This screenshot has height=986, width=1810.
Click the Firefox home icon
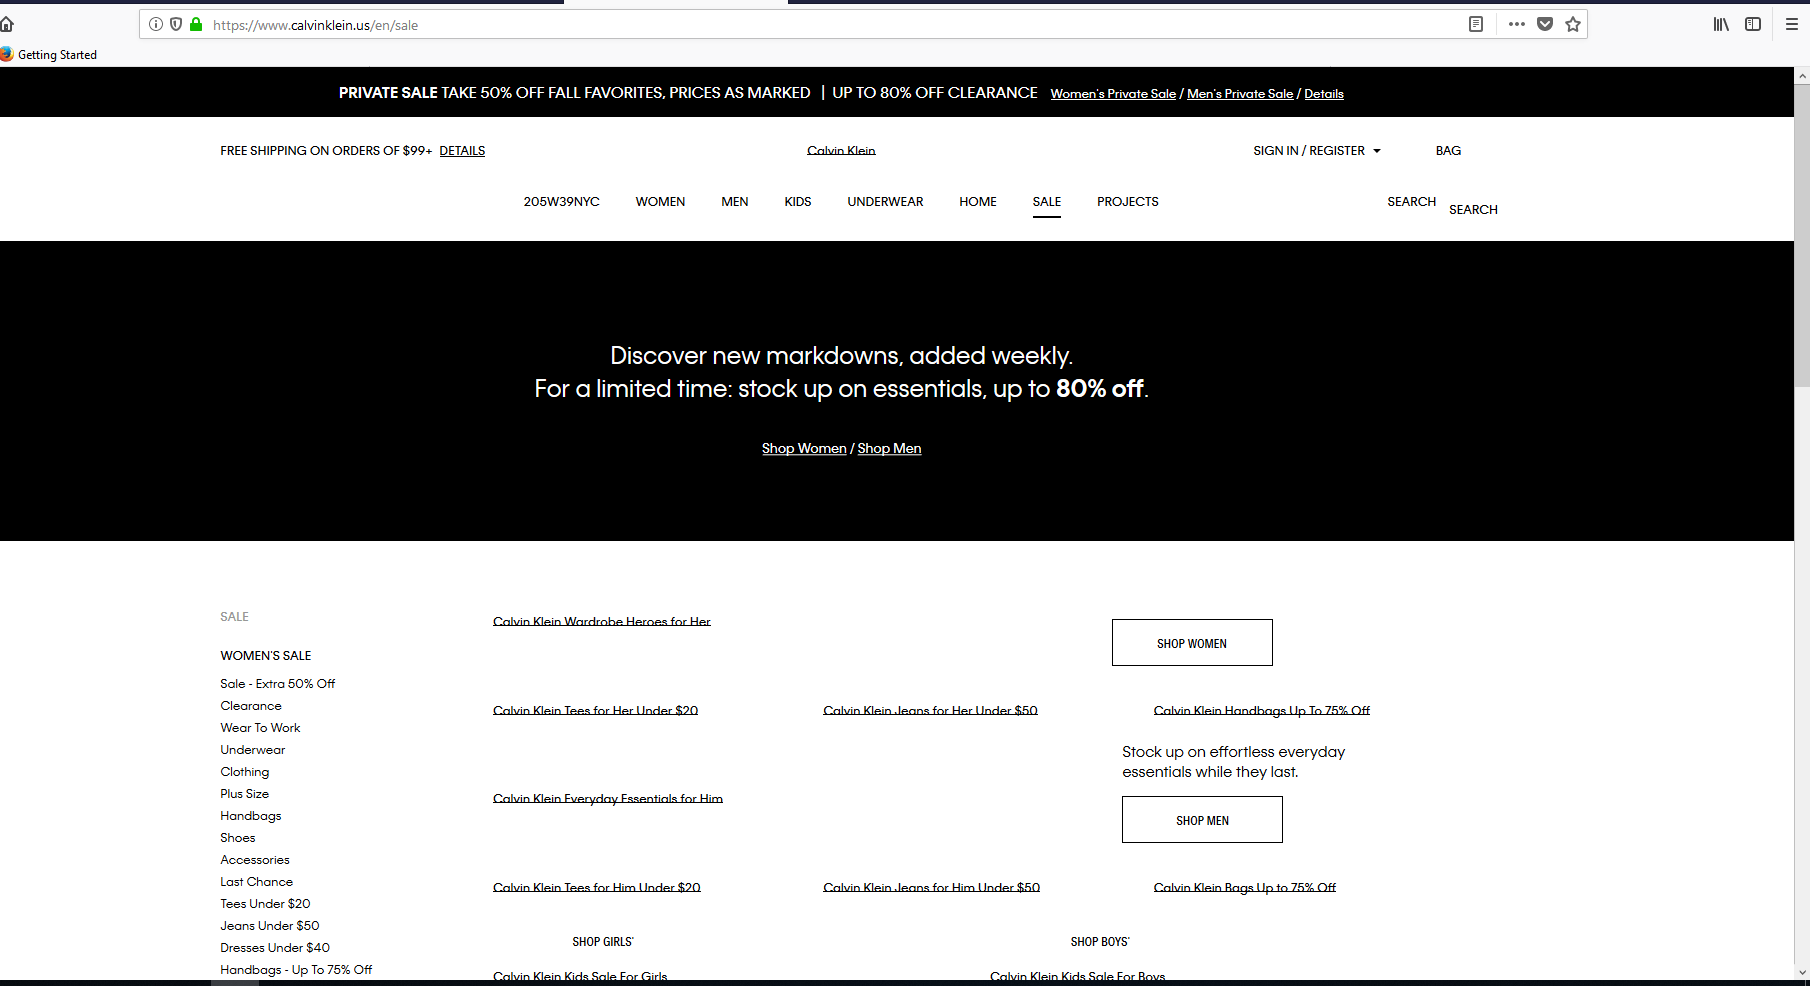coord(6,24)
